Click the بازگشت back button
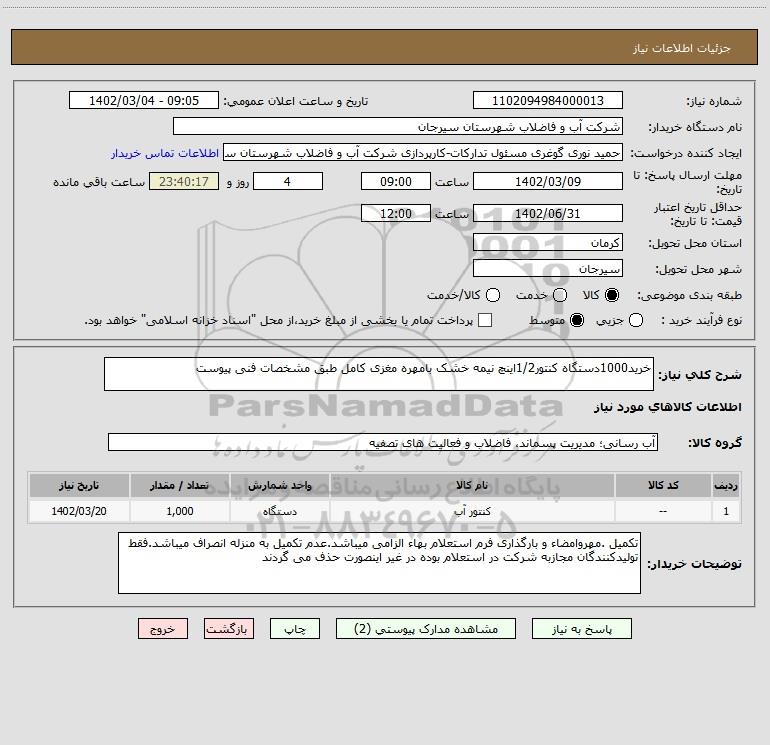Image resolution: width=770 pixels, height=745 pixels. pyautogui.click(x=229, y=629)
